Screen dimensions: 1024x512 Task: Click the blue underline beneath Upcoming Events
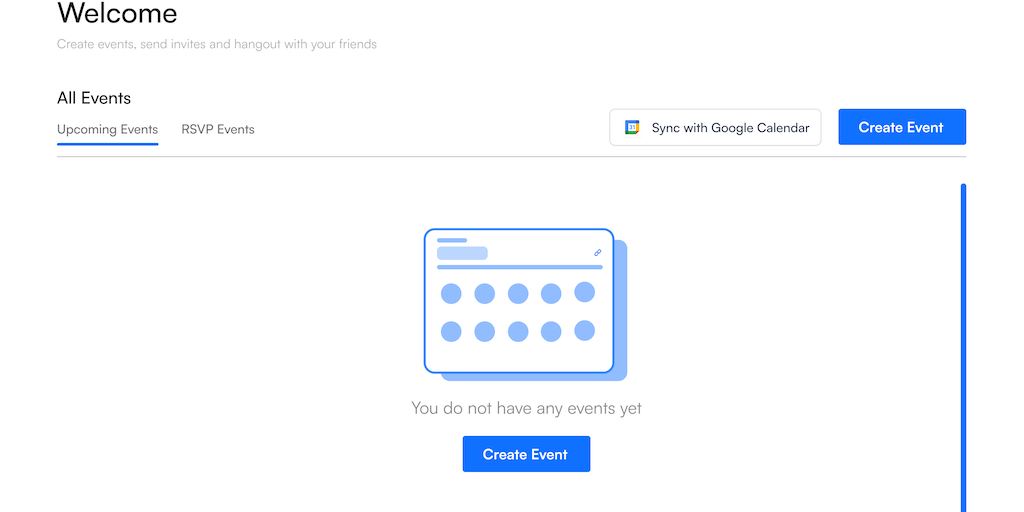pyautogui.click(x=107, y=144)
